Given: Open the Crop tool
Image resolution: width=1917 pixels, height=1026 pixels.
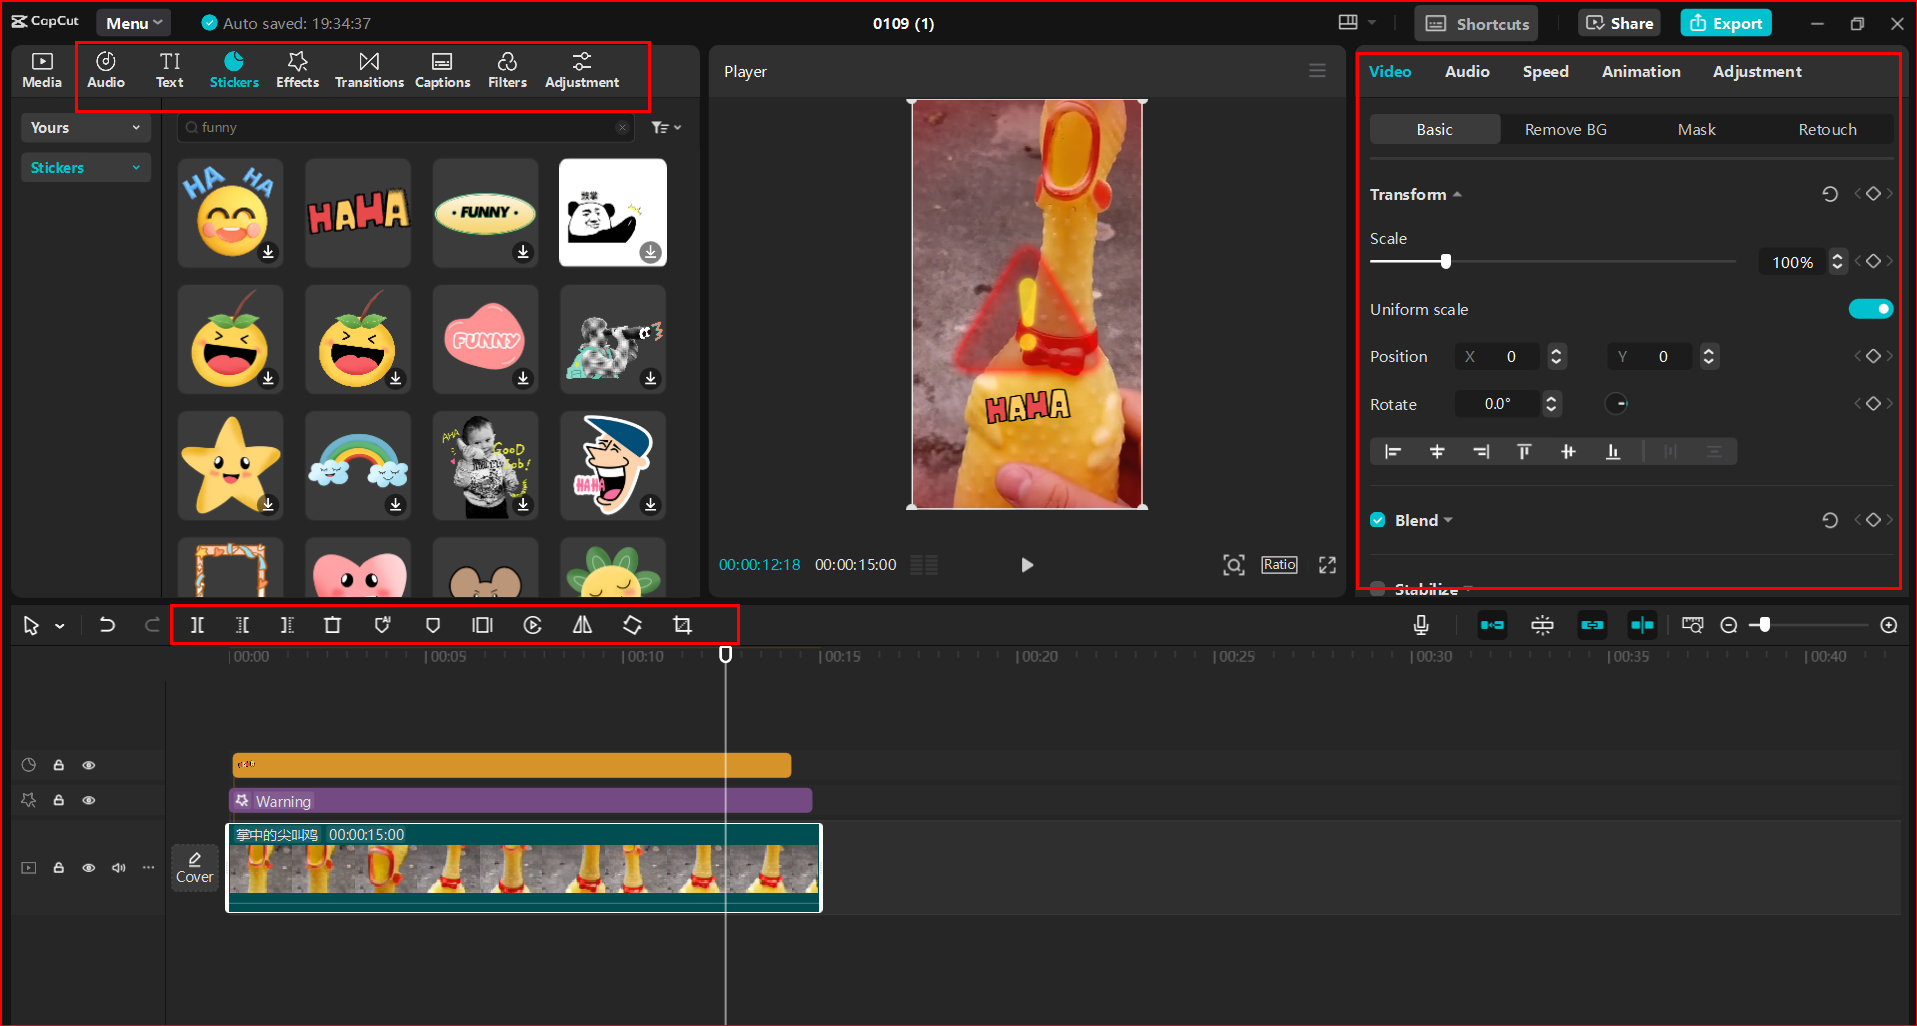Looking at the screenshot, I should coord(682,624).
